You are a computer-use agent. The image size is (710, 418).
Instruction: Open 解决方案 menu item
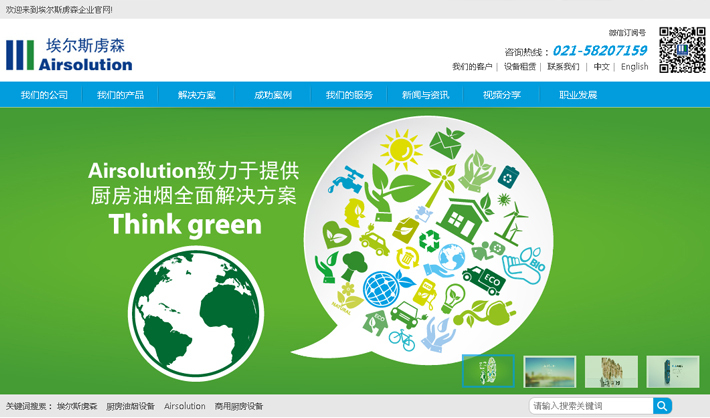coord(197,95)
